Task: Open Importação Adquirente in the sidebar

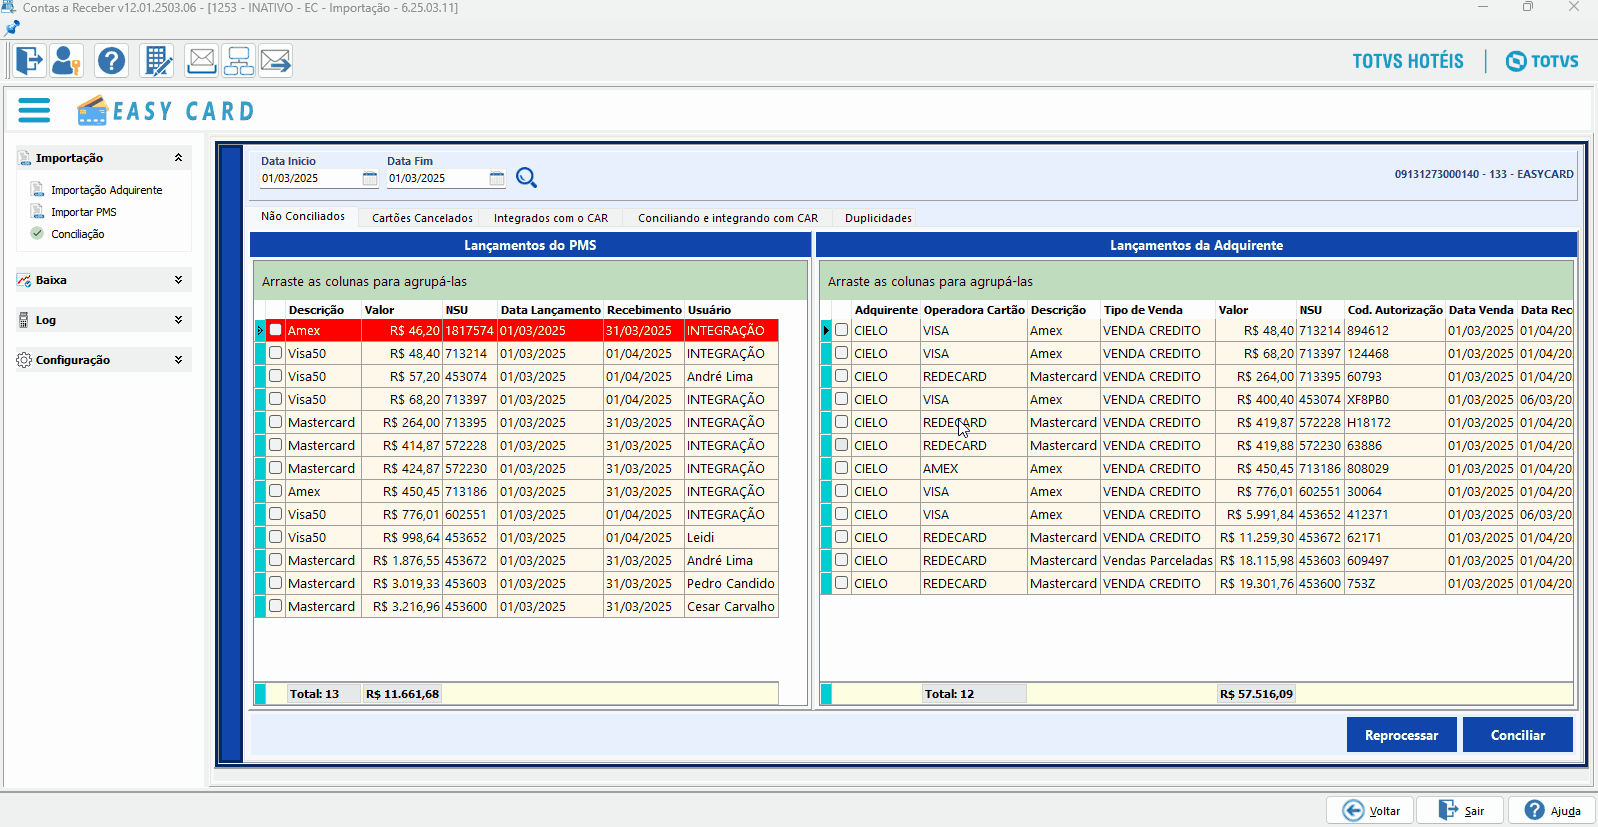Action: (106, 190)
